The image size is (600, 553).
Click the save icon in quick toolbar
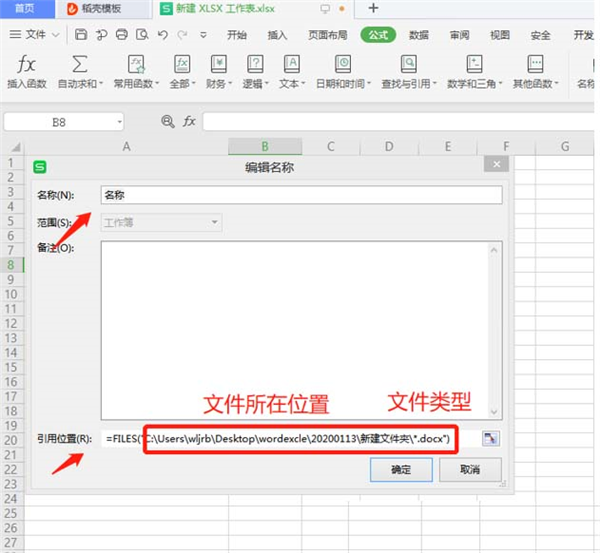point(81,34)
